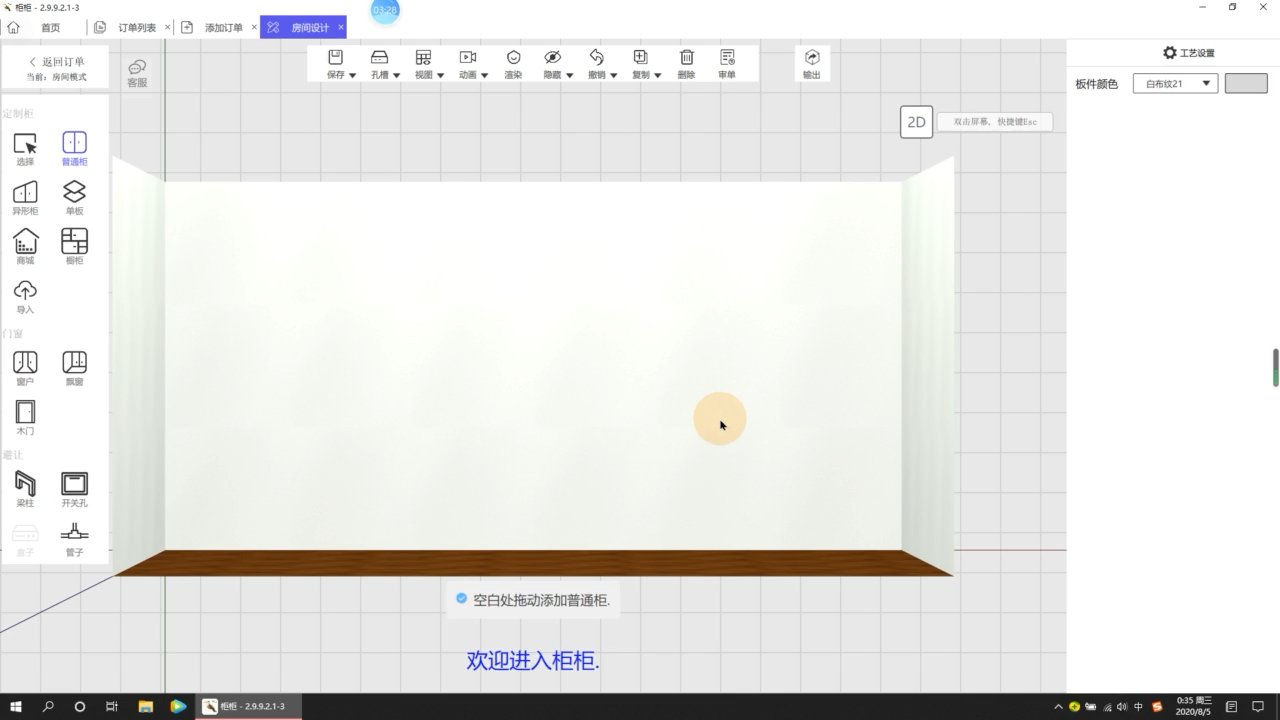Image resolution: width=1280 pixels, height=720 pixels.
Task: Choose the 异形柜 irregular cabinet tool
Action: (25, 198)
